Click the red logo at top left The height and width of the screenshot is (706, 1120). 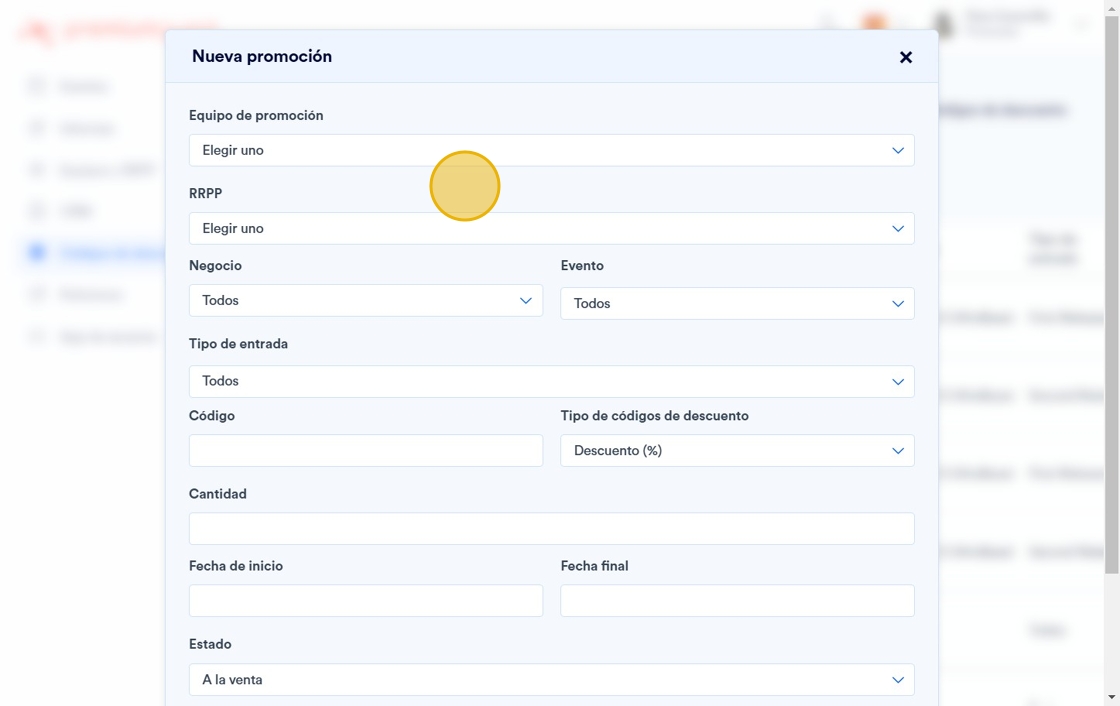[40, 32]
